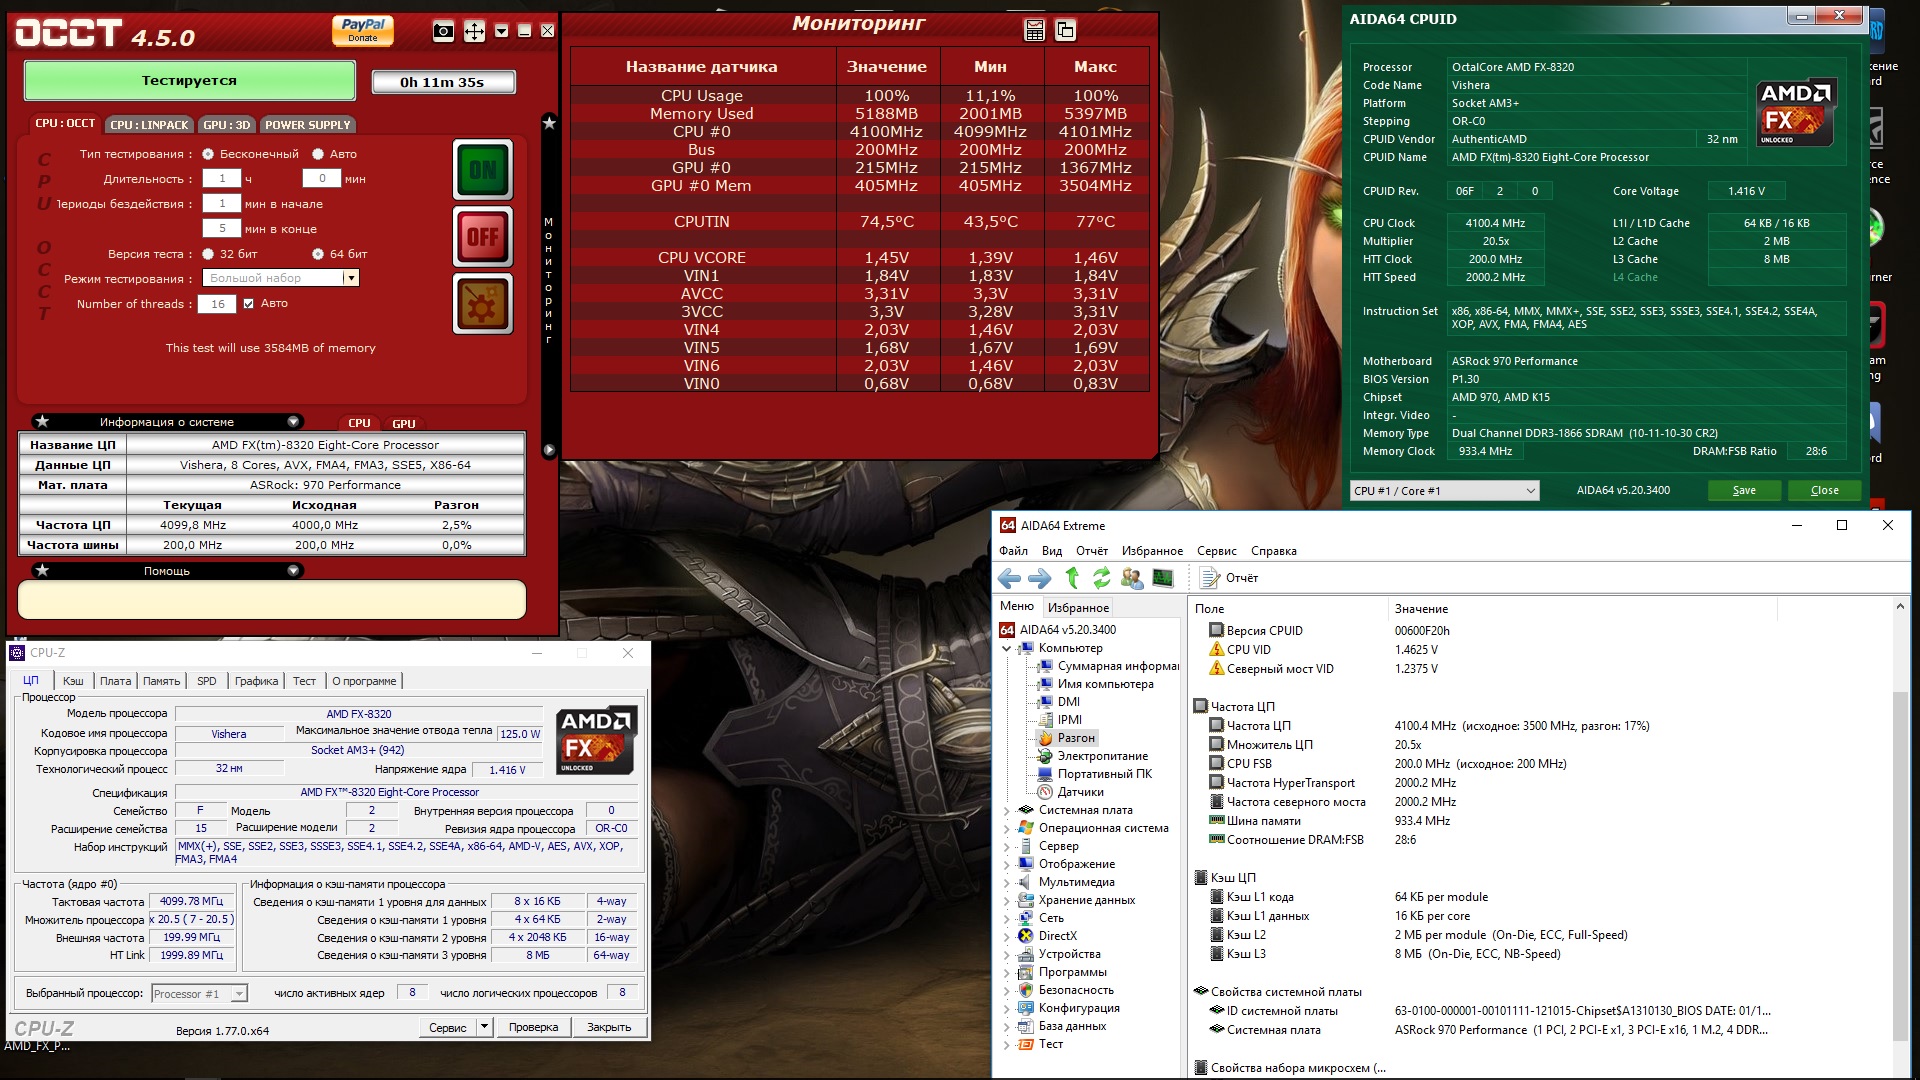Open OCCT settings gear button
Screen dimensions: 1920x1080
pos(483,304)
